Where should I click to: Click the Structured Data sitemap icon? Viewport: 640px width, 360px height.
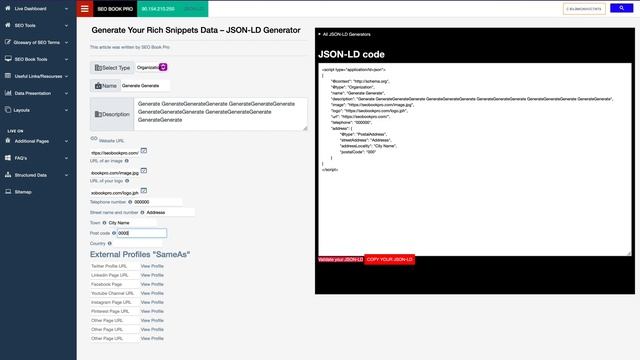(8, 175)
